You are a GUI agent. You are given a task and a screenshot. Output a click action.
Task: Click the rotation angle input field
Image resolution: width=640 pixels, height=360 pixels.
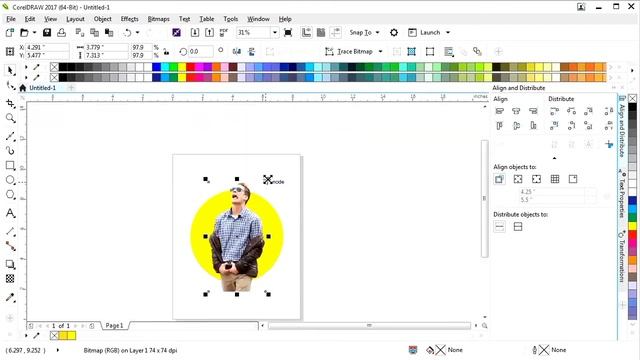[x=201, y=52]
